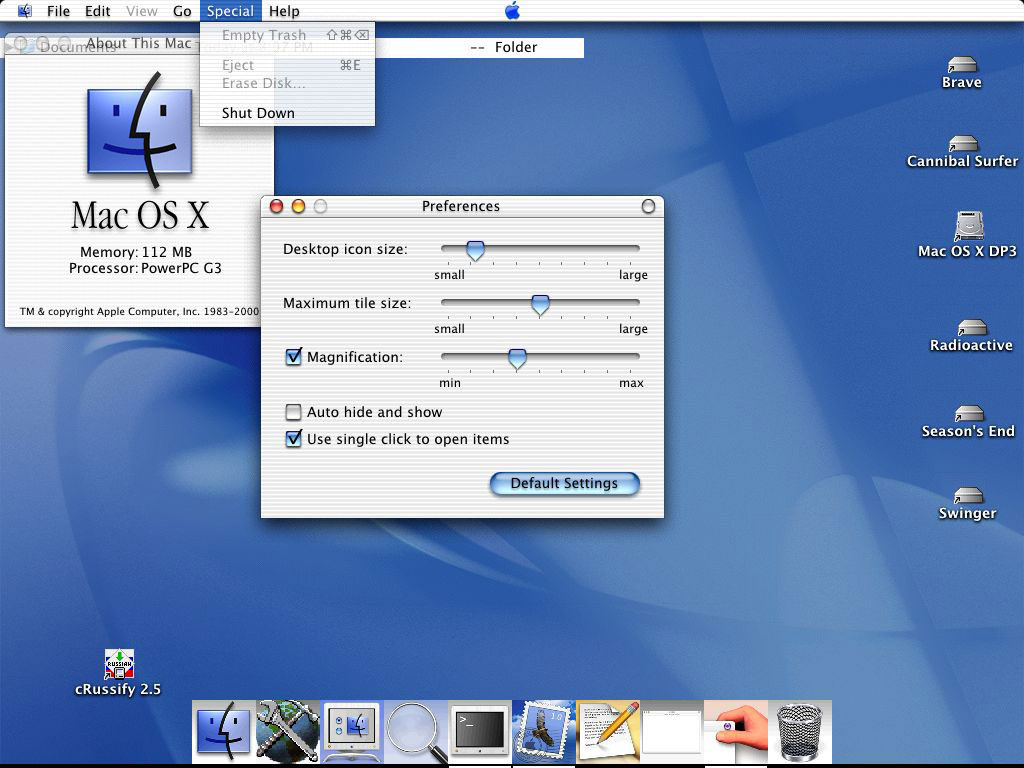The width and height of the screenshot is (1024, 768).
Task: Close the Preferences window
Action: click(x=276, y=206)
